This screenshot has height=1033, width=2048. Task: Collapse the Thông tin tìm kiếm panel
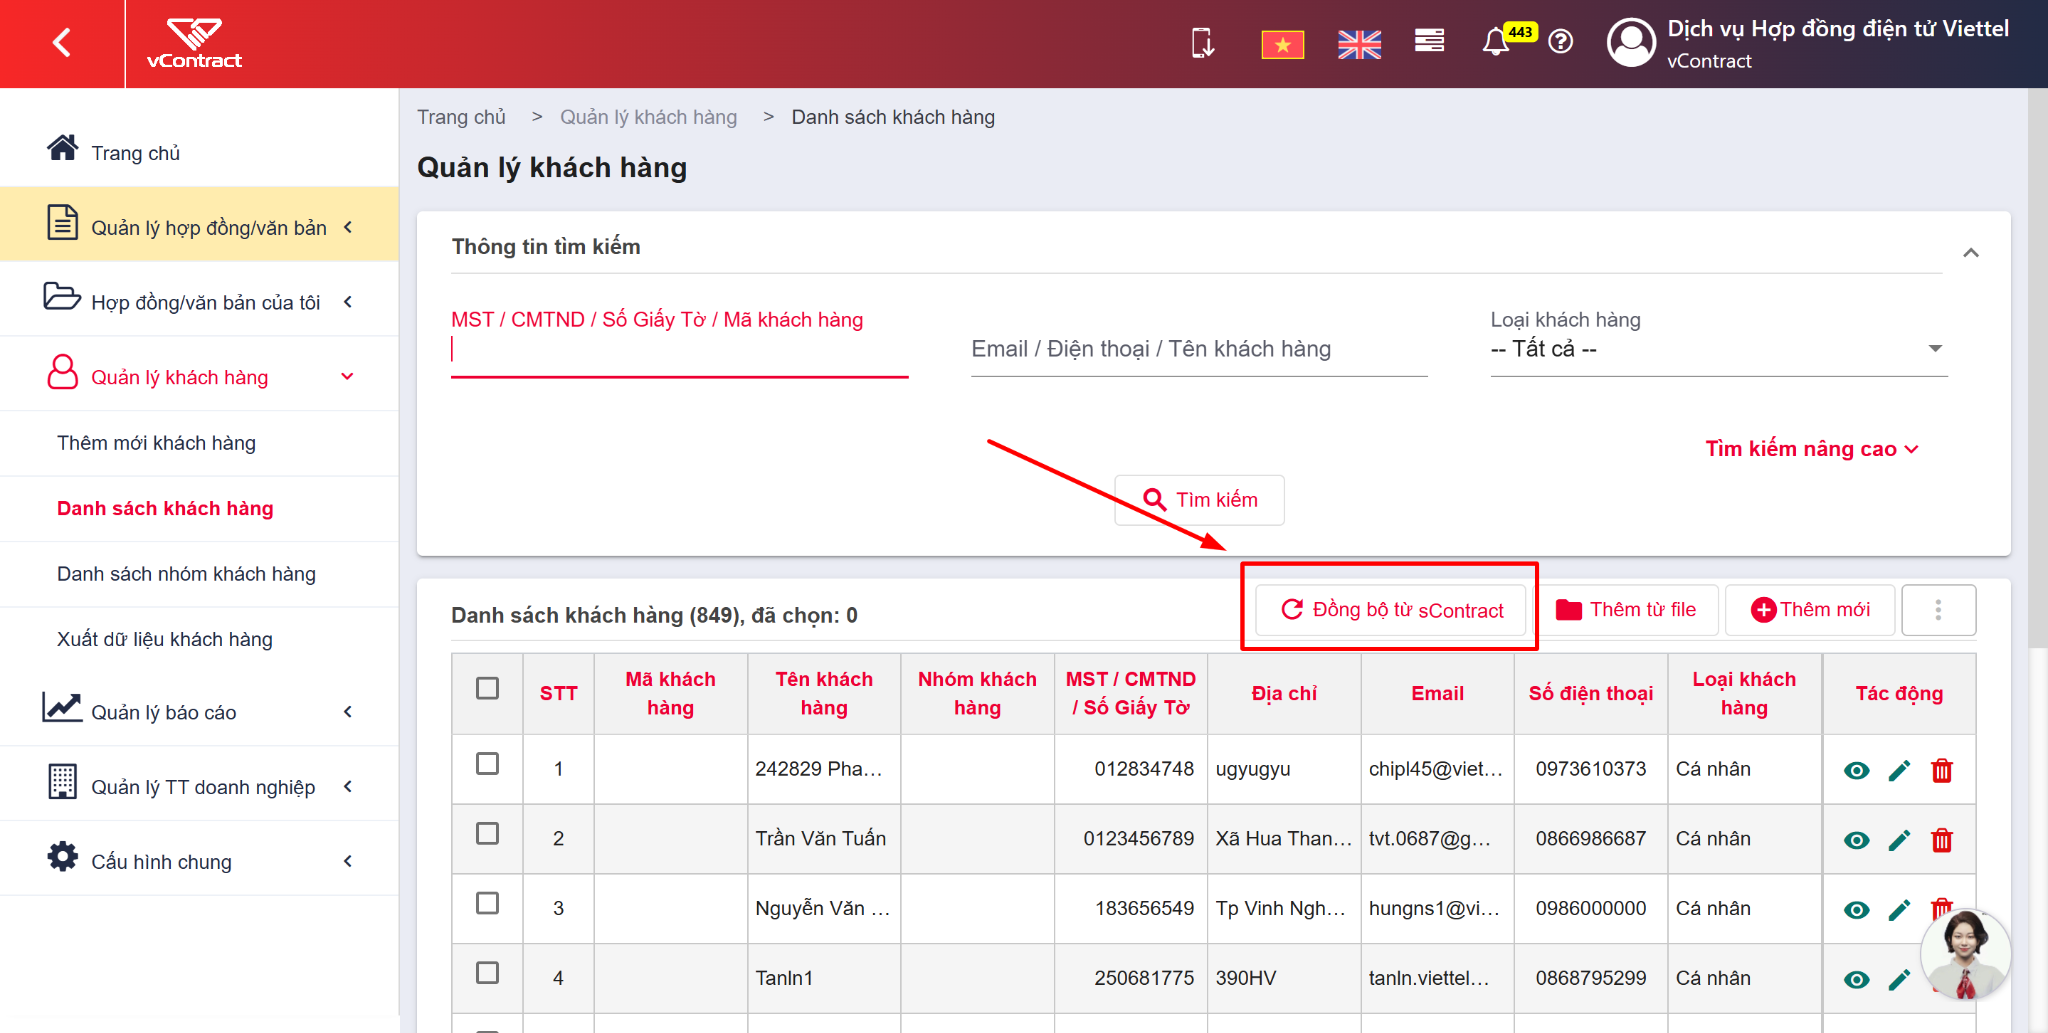1970,253
